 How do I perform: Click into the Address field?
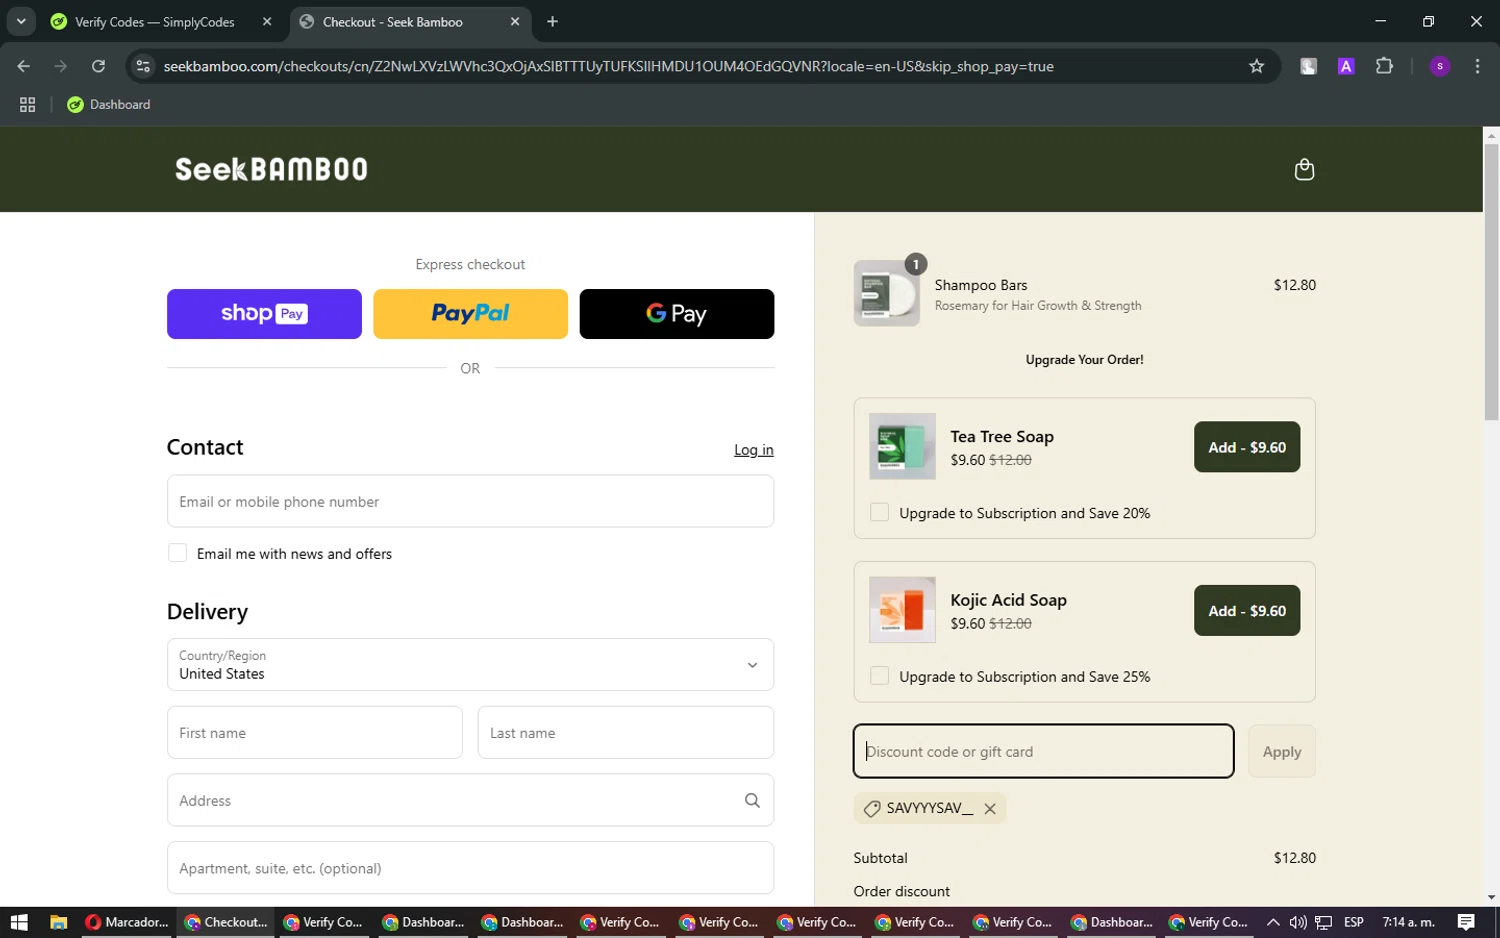[x=470, y=800]
